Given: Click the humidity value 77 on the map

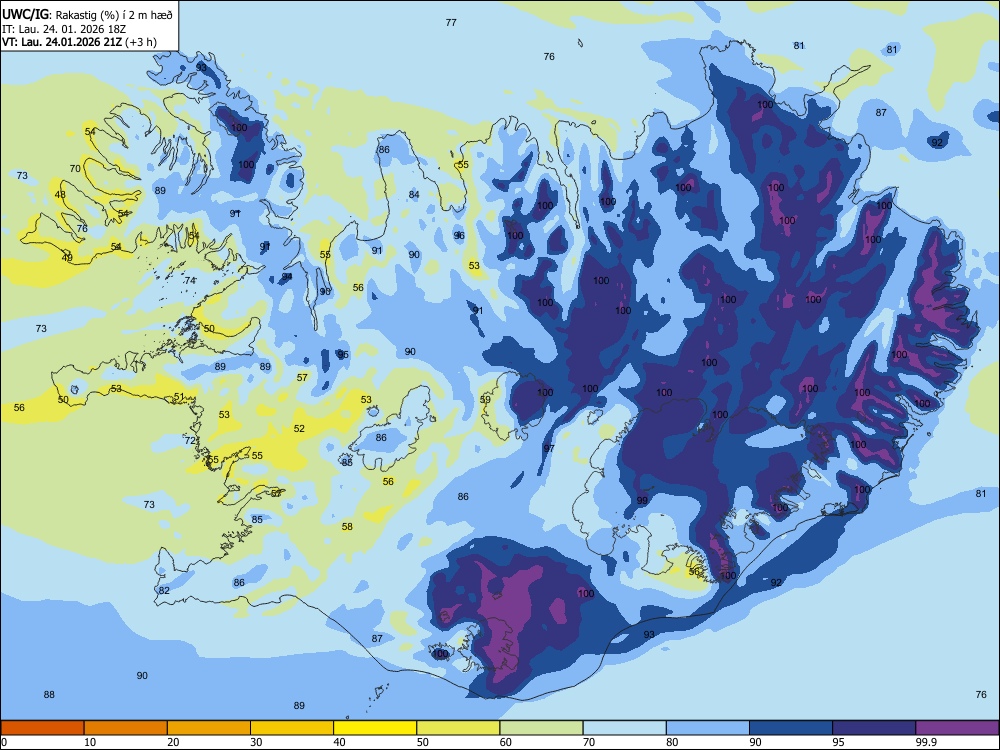Looking at the screenshot, I should pos(451,22).
